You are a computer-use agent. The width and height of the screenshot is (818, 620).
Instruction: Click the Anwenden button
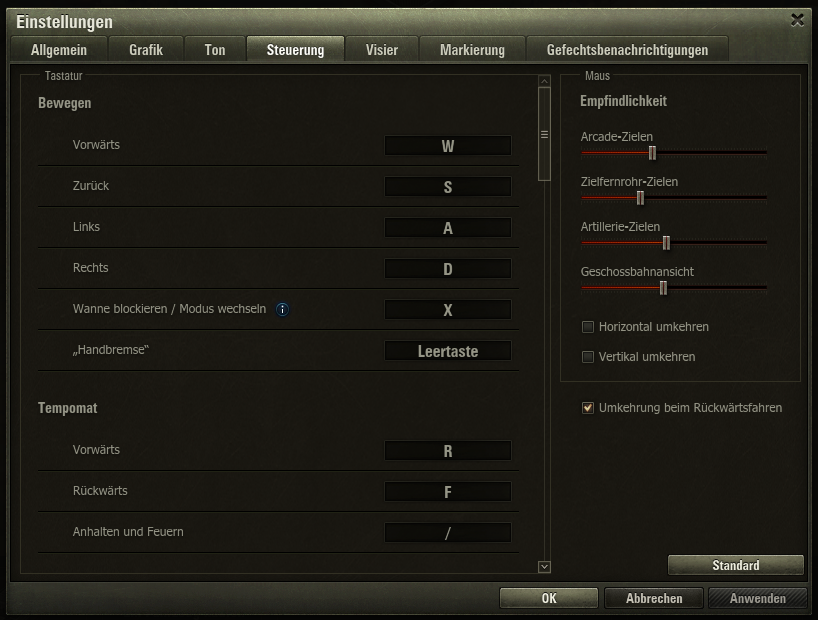pos(757,598)
